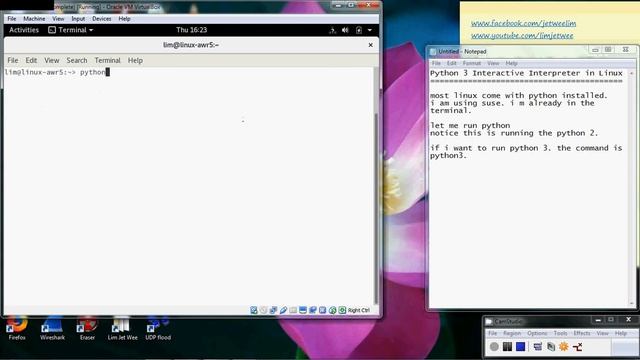The width and height of the screenshot is (640, 360).
Task: Open CamStudio Region menu
Action: point(512,333)
